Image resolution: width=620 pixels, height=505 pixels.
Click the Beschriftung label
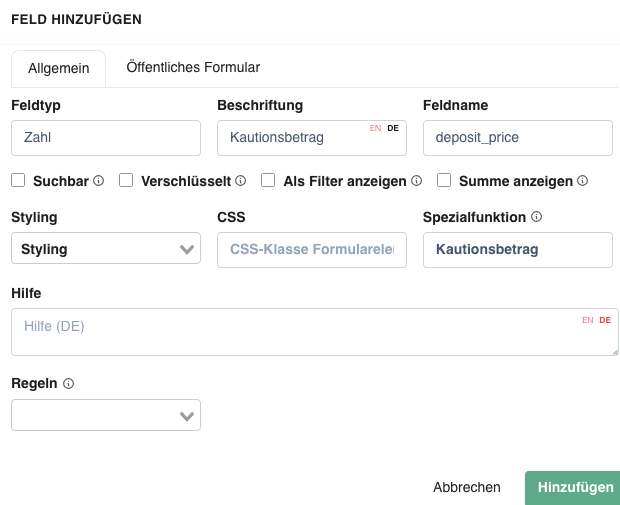[260, 105]
